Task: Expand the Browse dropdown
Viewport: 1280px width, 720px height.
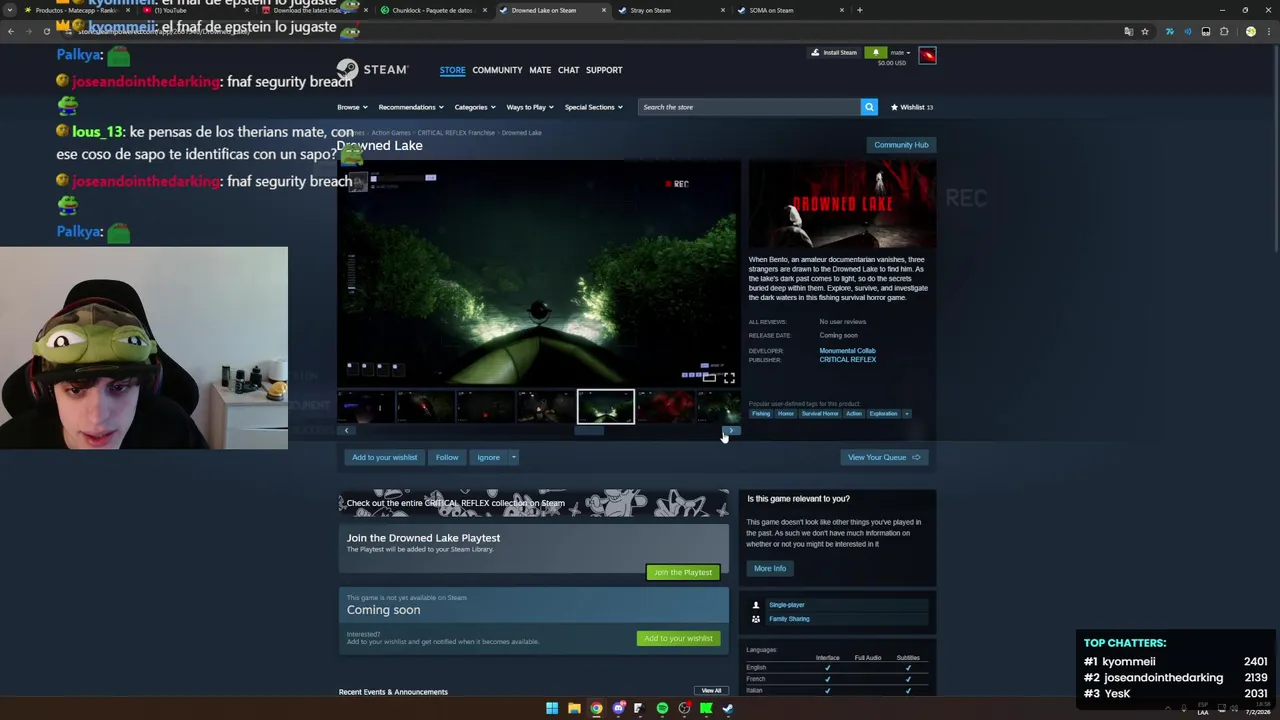Action: tap(352, 107)
